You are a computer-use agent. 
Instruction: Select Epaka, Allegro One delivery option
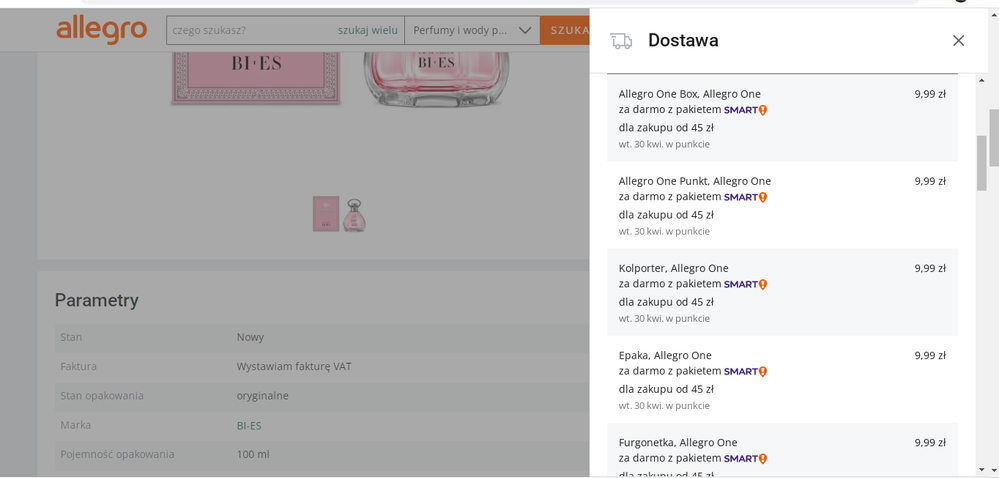click(x=782, y=379)
